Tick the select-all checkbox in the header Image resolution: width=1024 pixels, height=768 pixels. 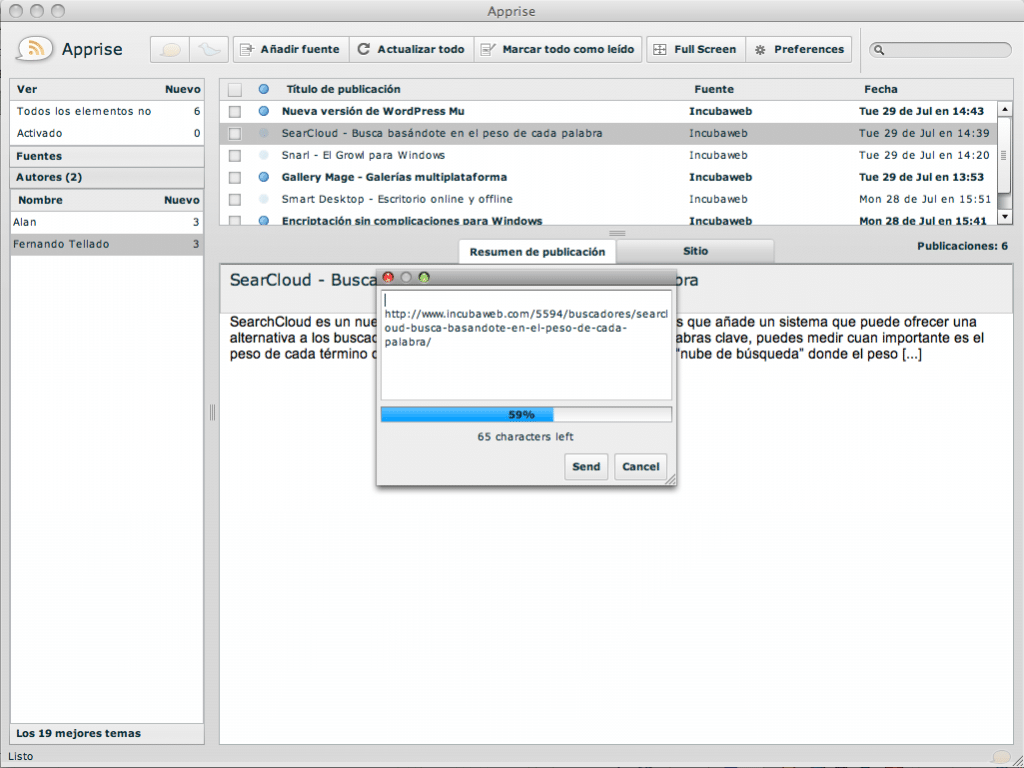coord(235,89)
